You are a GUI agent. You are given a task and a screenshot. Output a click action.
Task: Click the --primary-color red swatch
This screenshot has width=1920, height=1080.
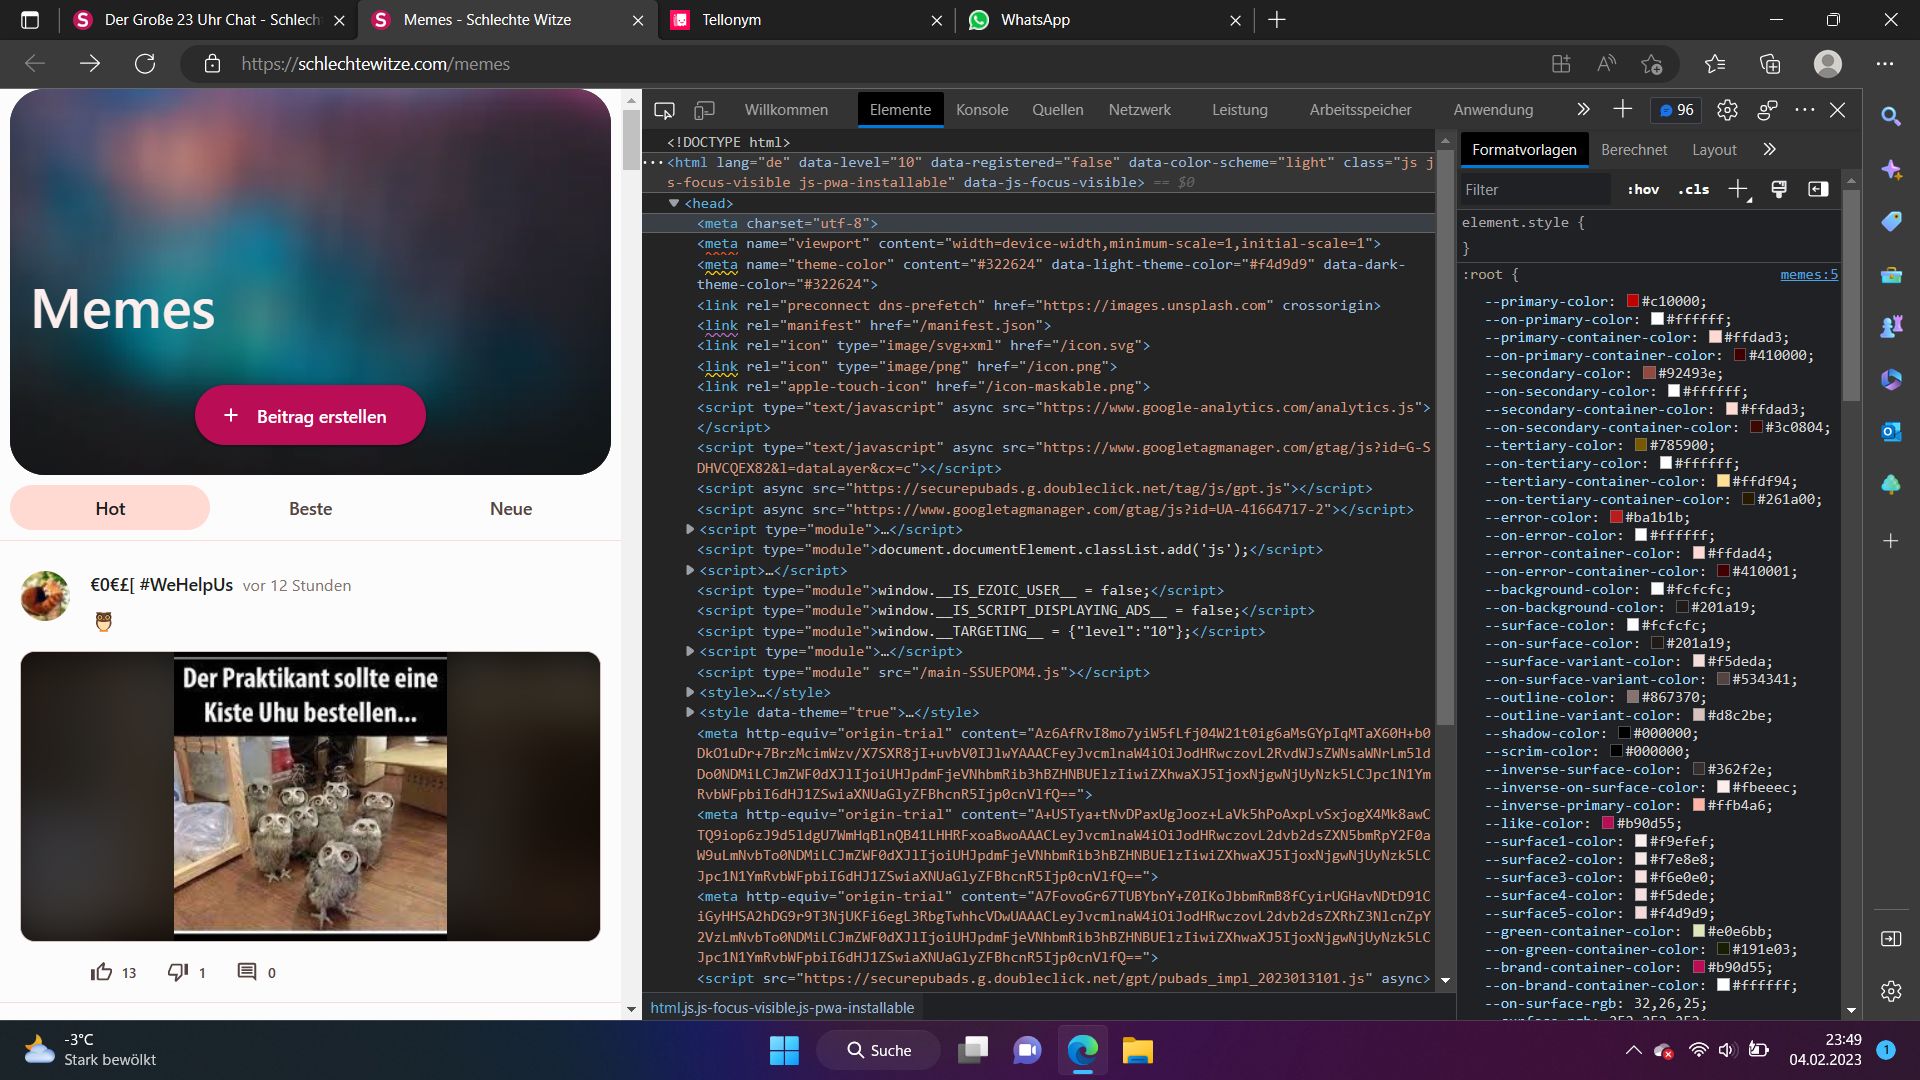coord(1632,301)
